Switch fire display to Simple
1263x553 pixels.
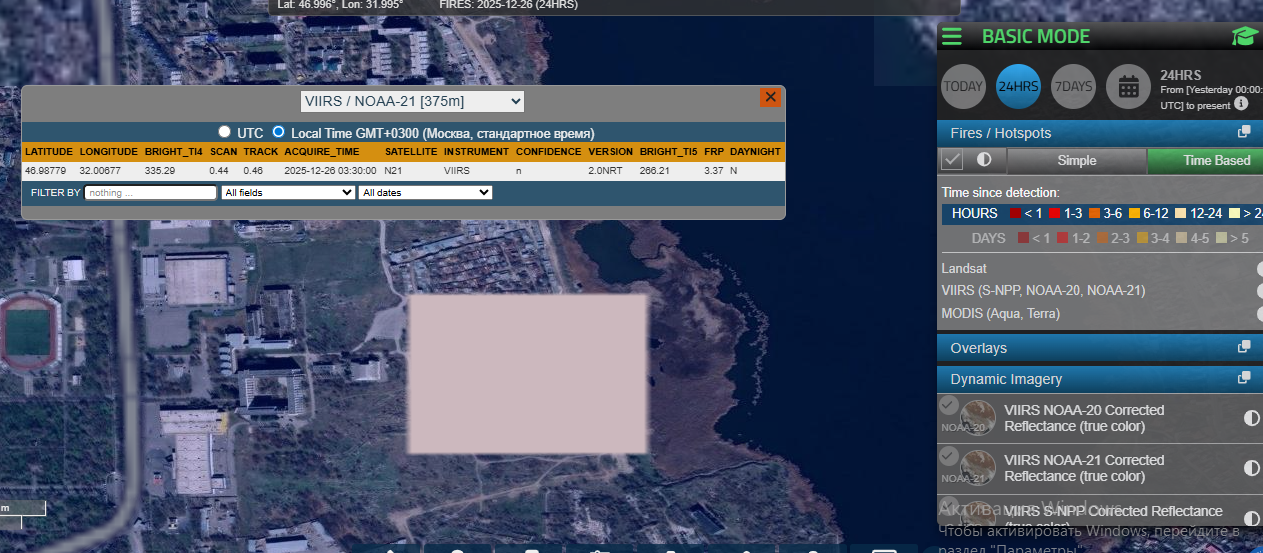[x=1076, y=160]
